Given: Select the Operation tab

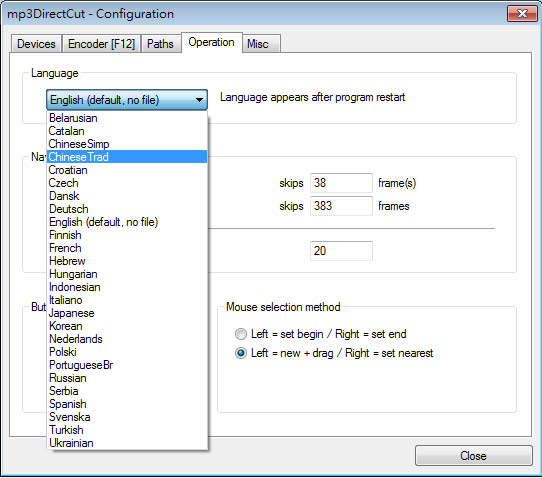Looking at the screenshot, I should (x=212, y=43).
